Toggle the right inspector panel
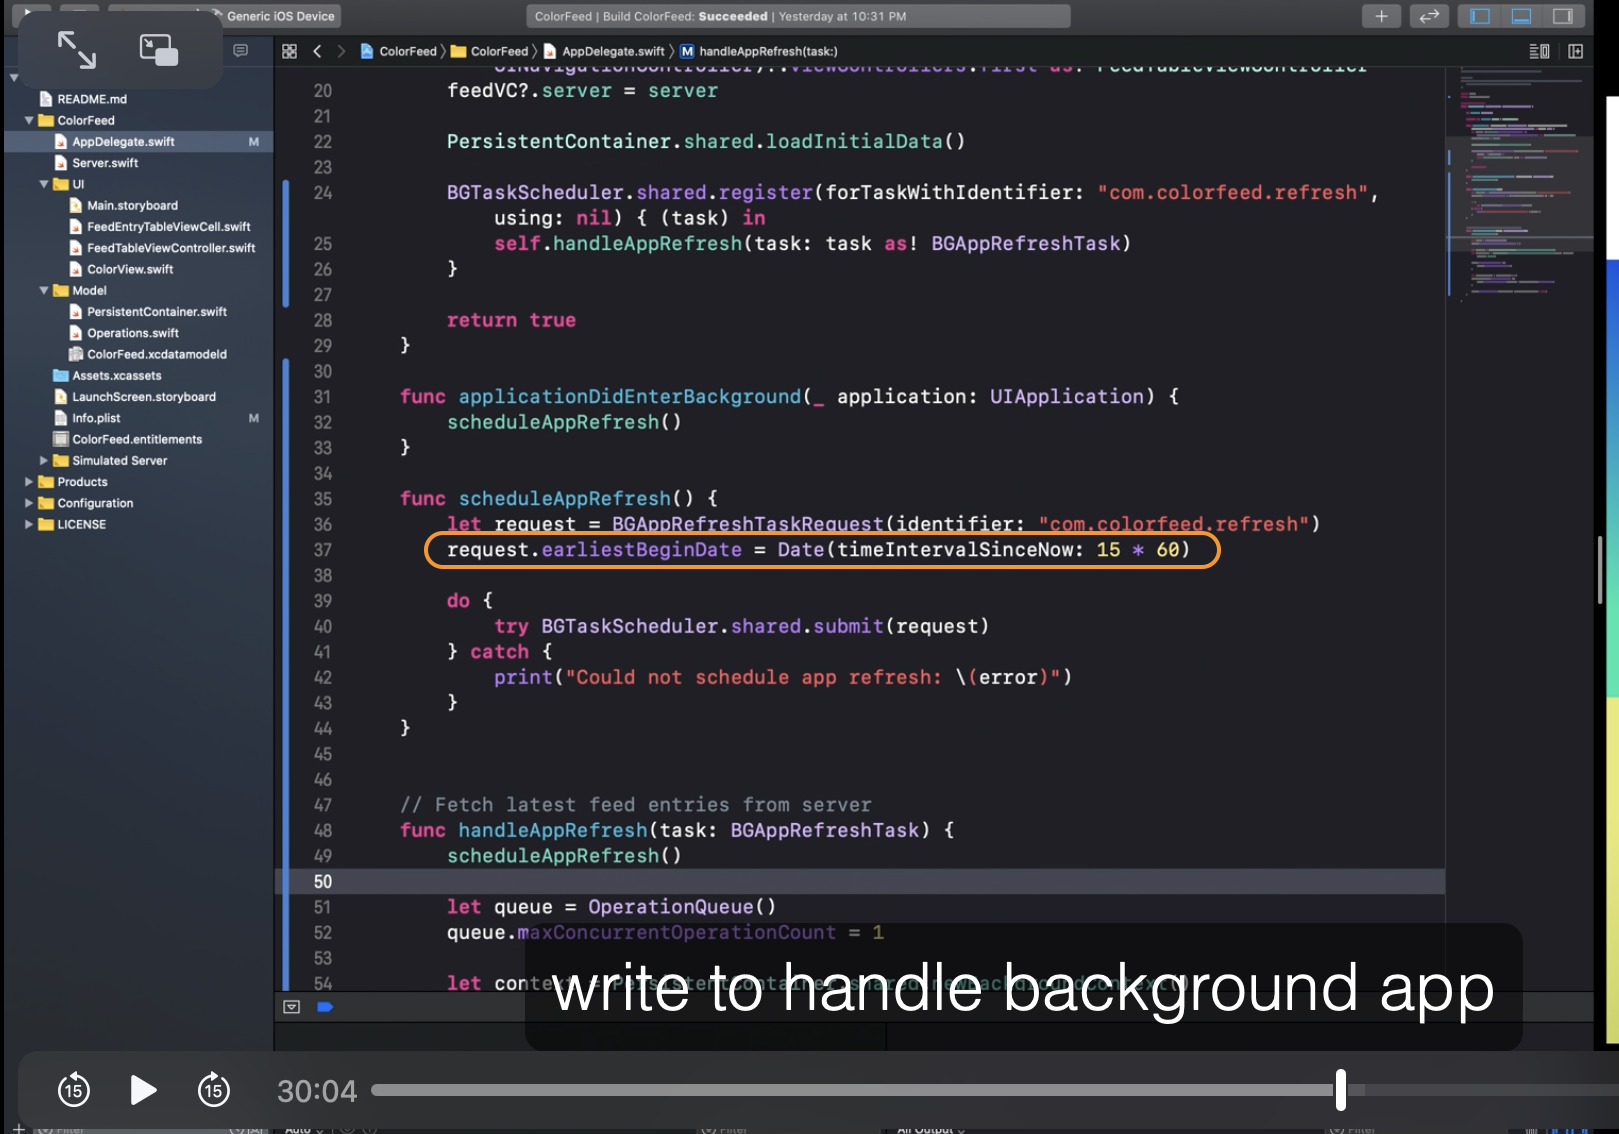This screenshot has height=1134, width=1619. pyautogui.click(x=1562, y=16)
